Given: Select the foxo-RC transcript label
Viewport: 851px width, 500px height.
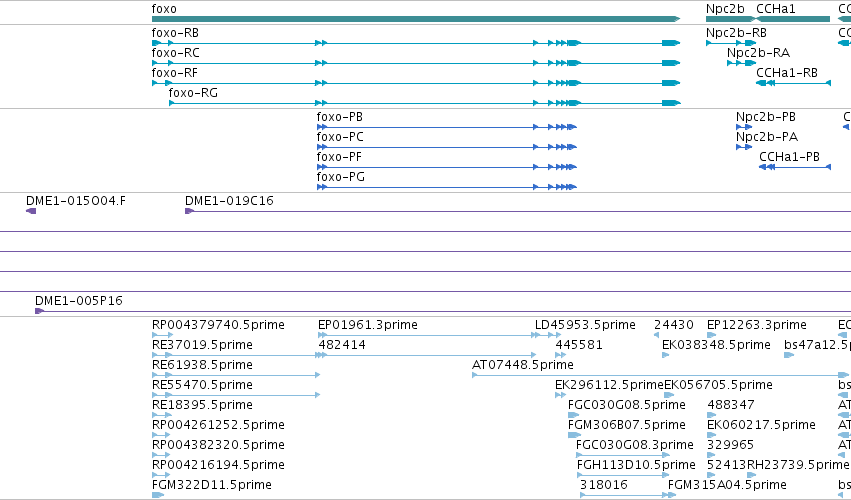Looking at the screenshot, I should 175,53.
